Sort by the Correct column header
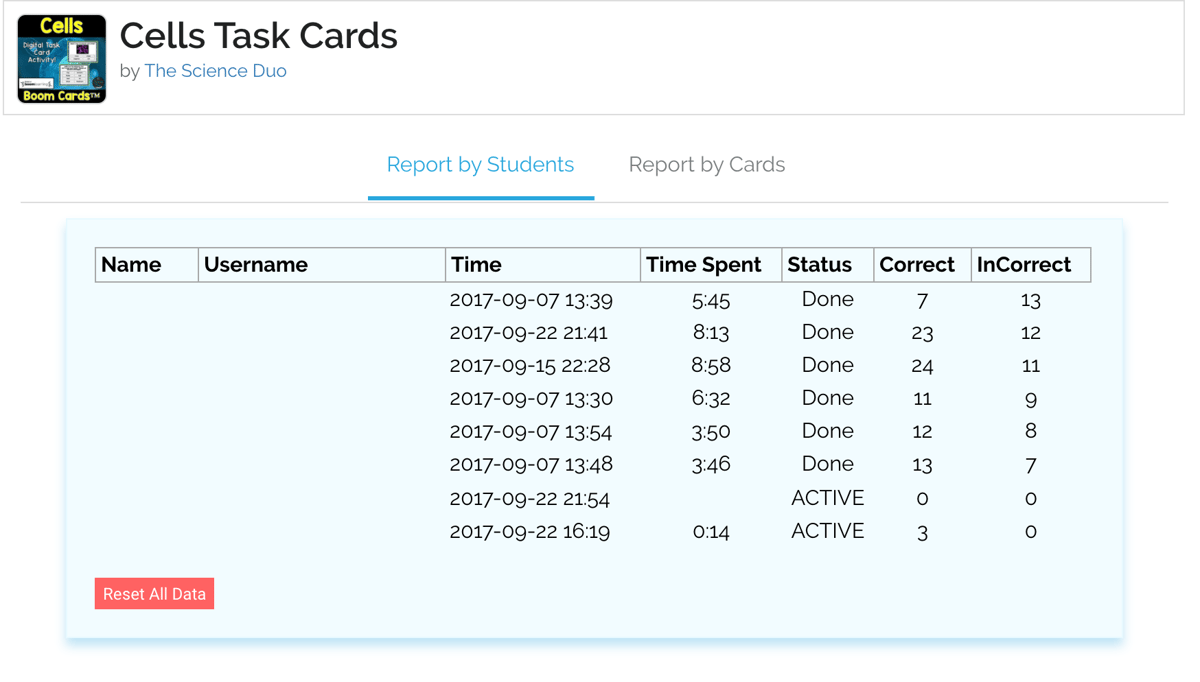 click(x=917, y=265)
